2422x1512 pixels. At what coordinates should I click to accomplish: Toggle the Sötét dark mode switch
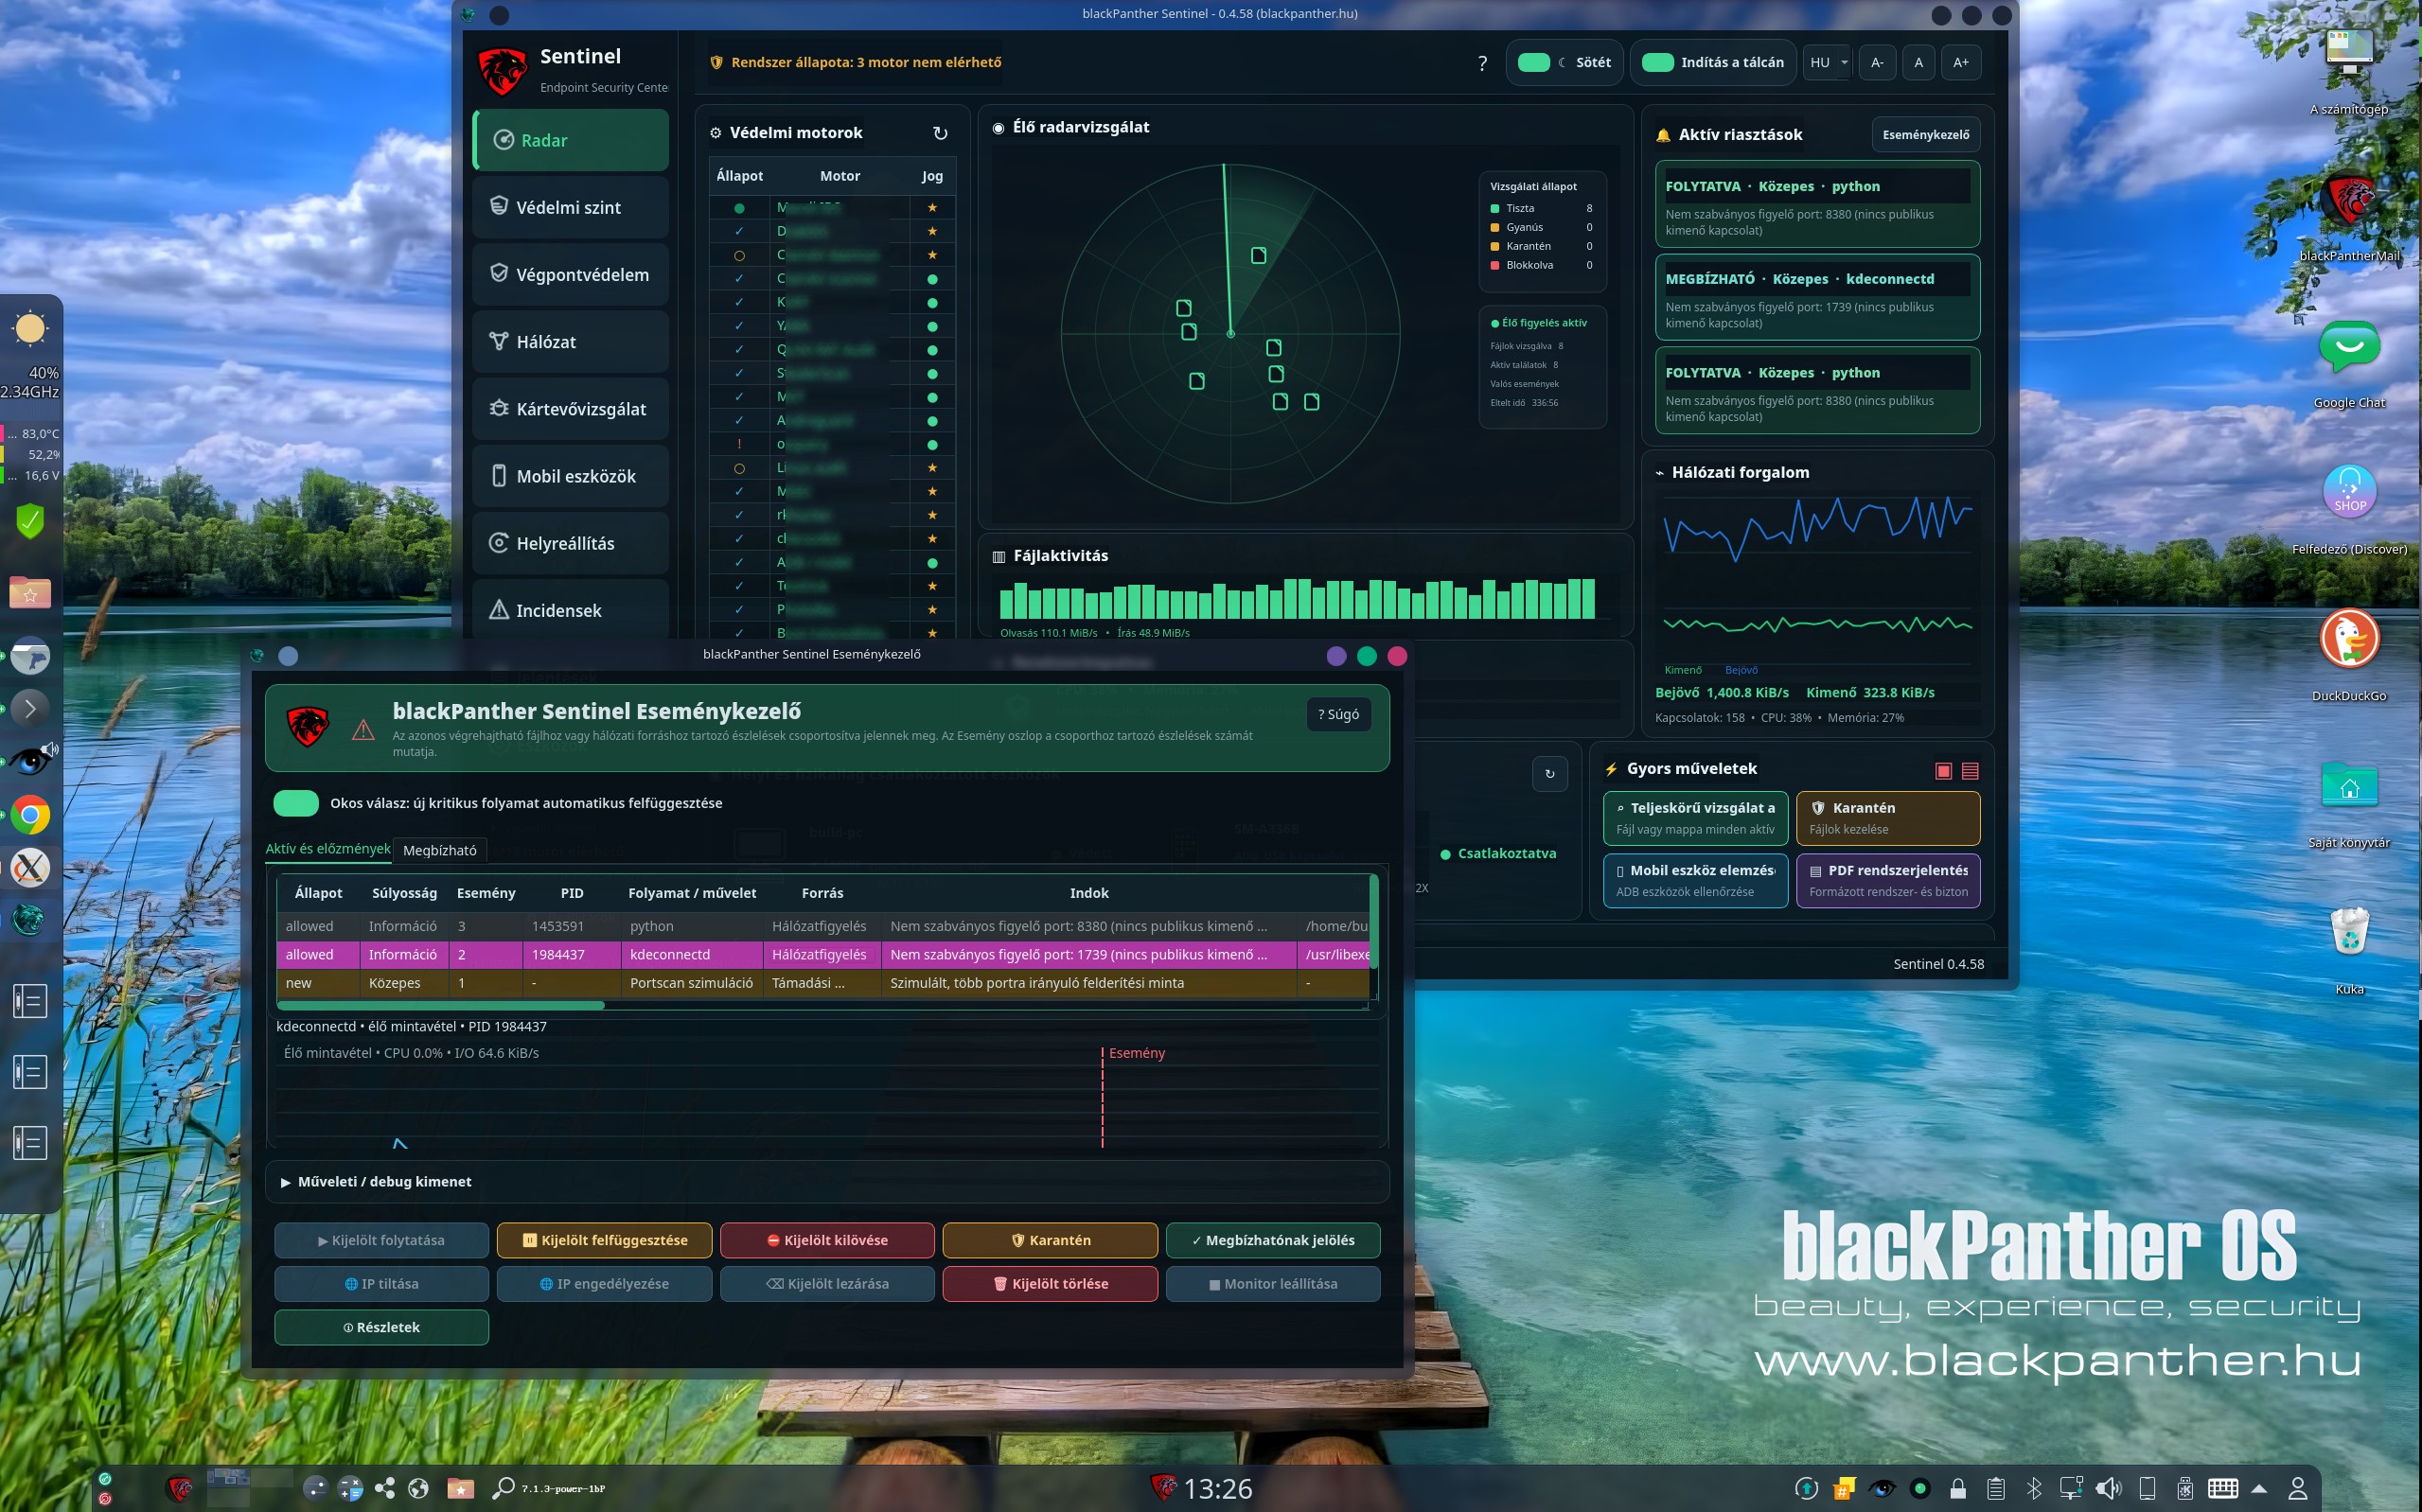(1533, 62)
